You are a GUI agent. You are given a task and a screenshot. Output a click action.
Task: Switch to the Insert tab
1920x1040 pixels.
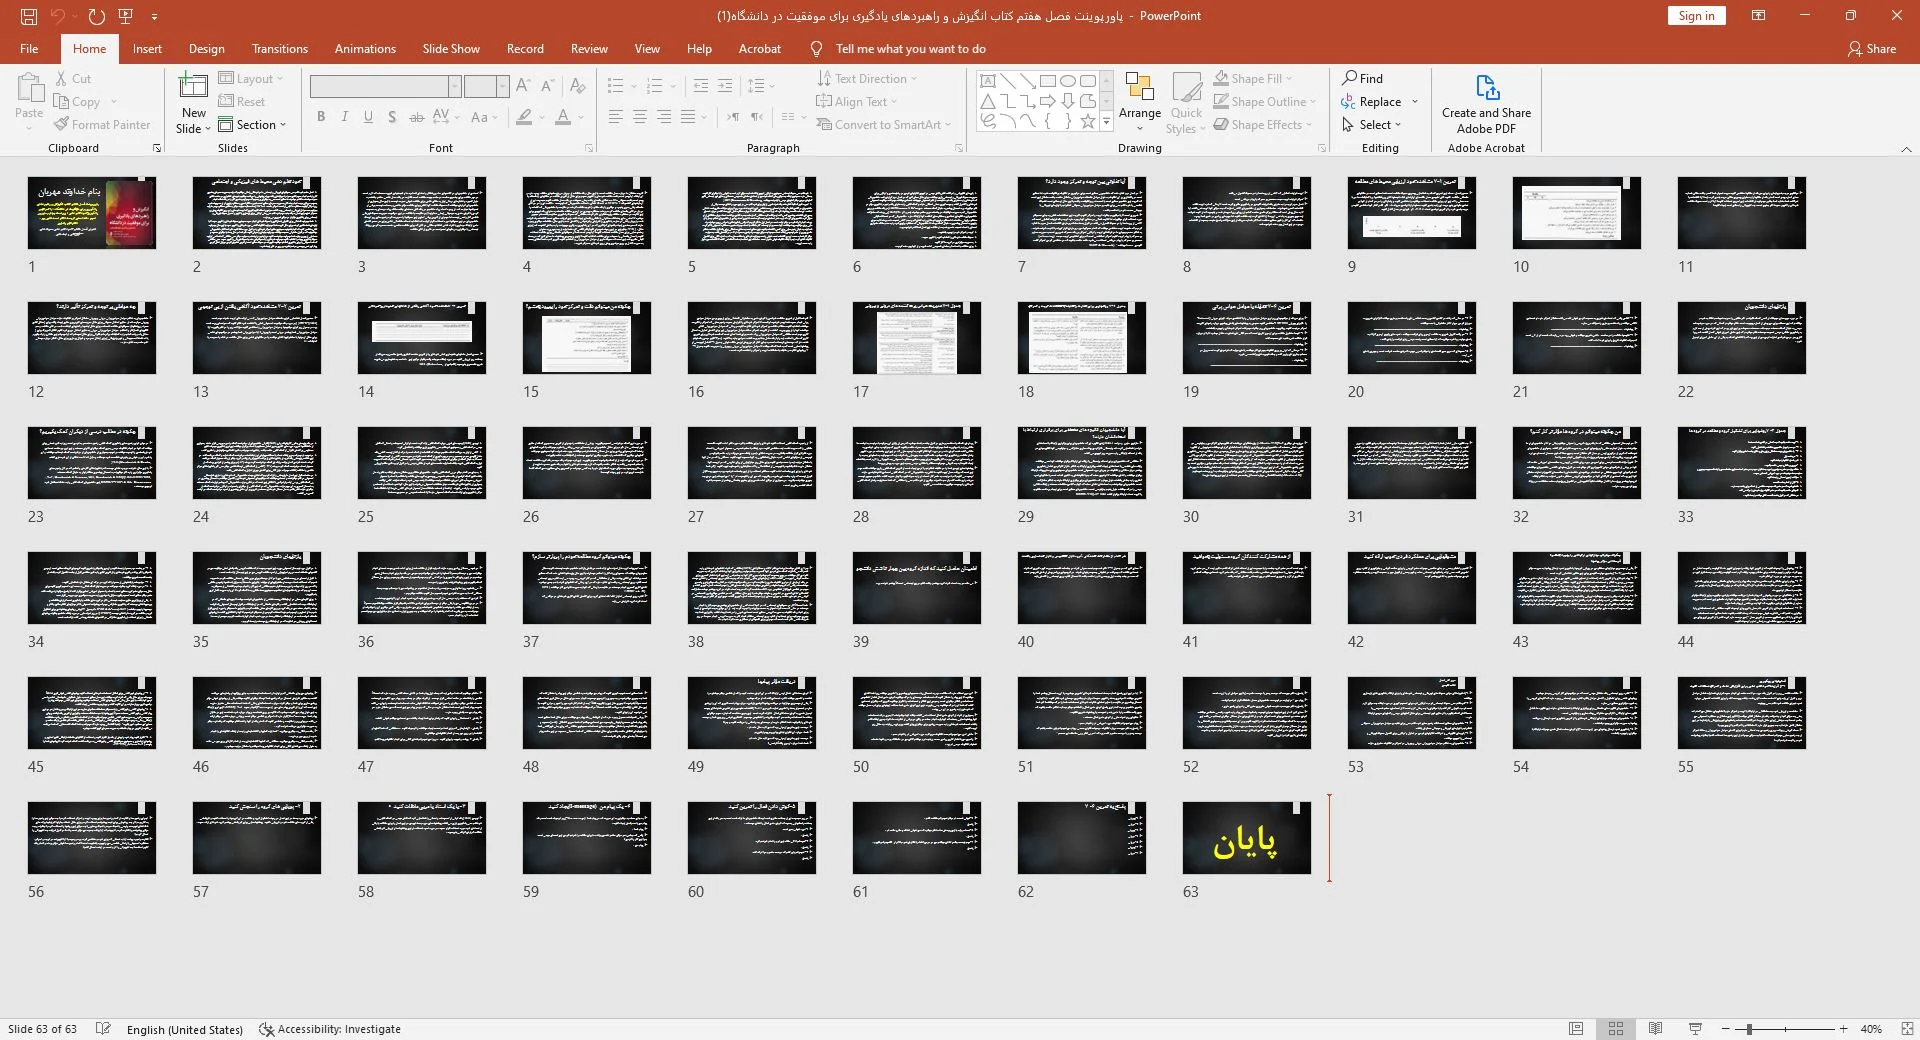click(147, 49)
